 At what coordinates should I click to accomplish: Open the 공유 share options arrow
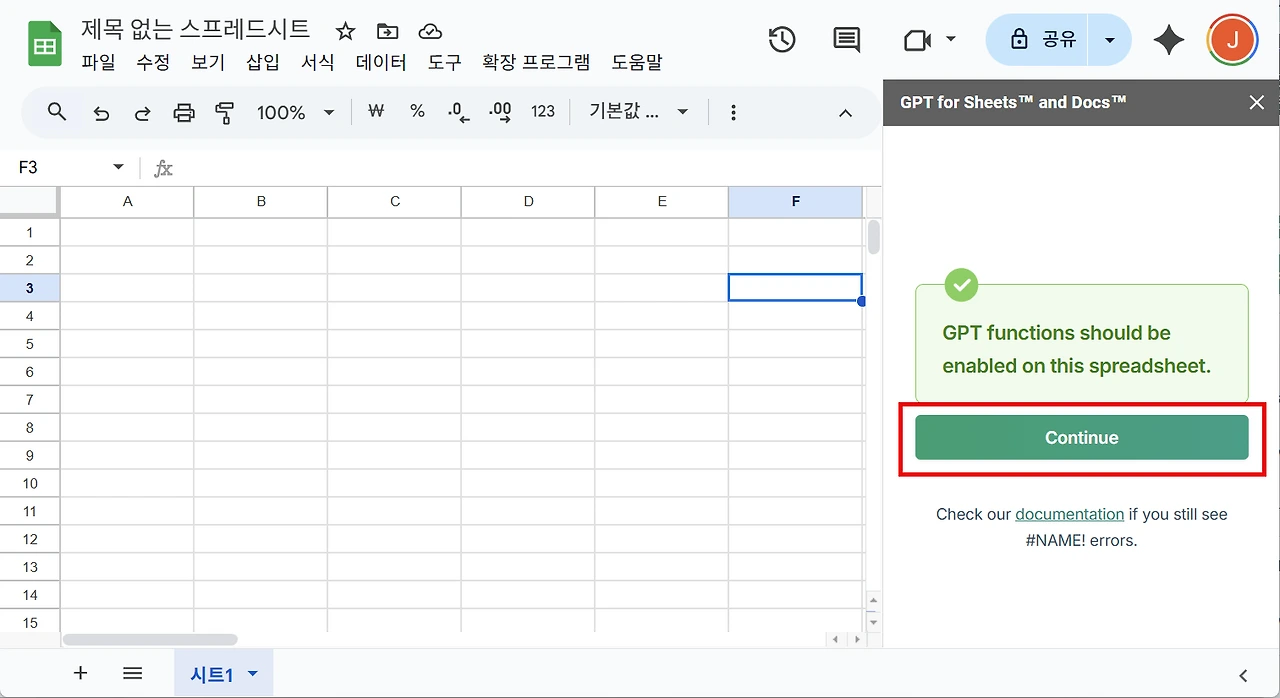pos(1109,40)
